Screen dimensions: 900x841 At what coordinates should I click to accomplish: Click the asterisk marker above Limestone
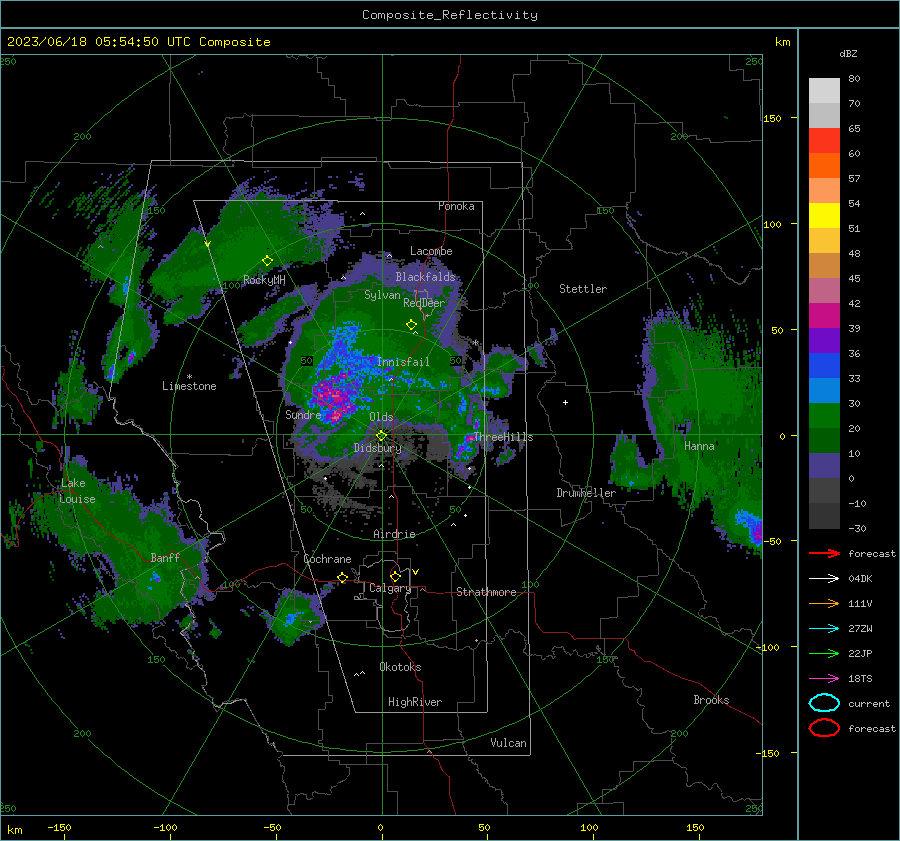[189, 377]
